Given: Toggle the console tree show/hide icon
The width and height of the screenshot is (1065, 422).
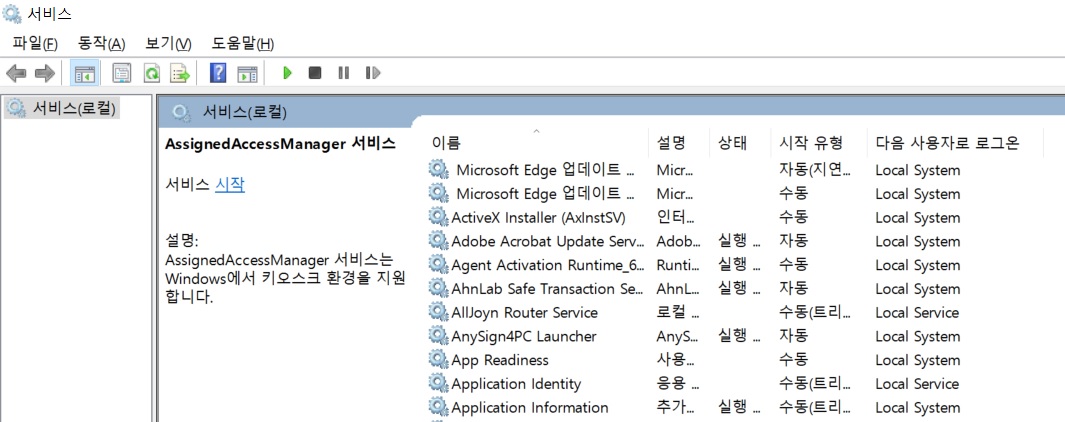Looking at the screenshot, I should click(85, 73).
